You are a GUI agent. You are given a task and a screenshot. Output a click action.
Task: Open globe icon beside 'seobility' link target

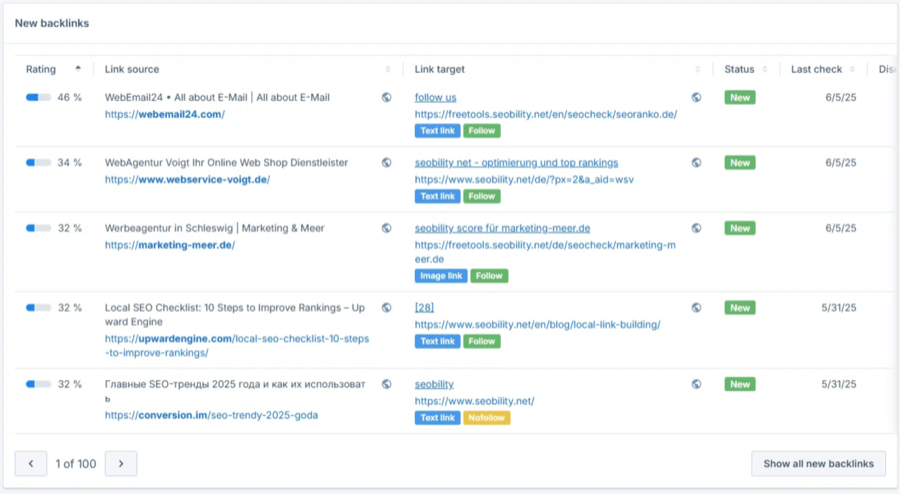tap(696, 384)
